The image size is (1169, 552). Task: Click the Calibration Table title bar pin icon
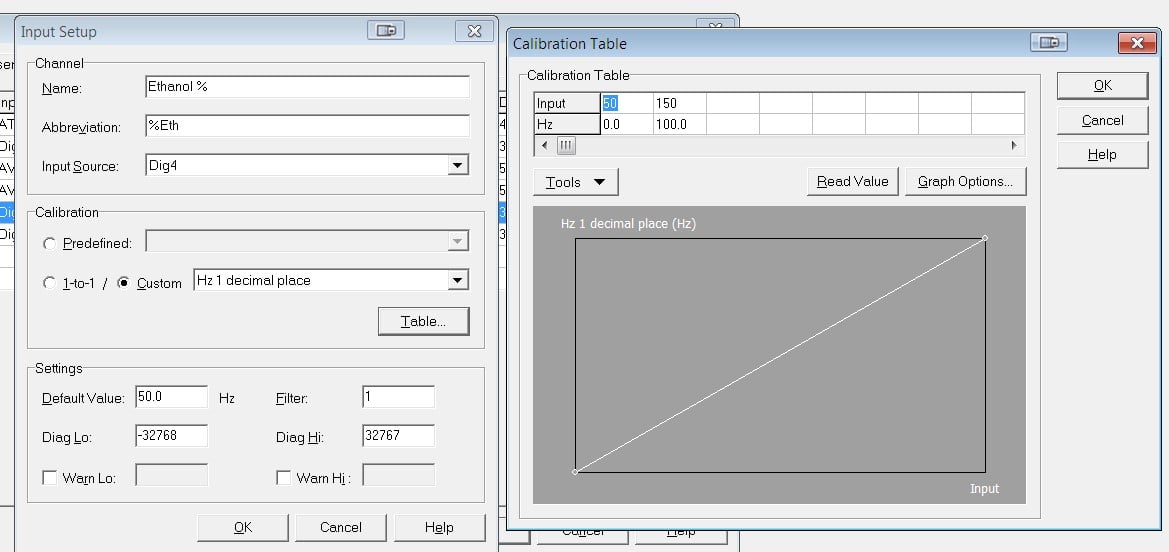click(x=1048, y=43)
